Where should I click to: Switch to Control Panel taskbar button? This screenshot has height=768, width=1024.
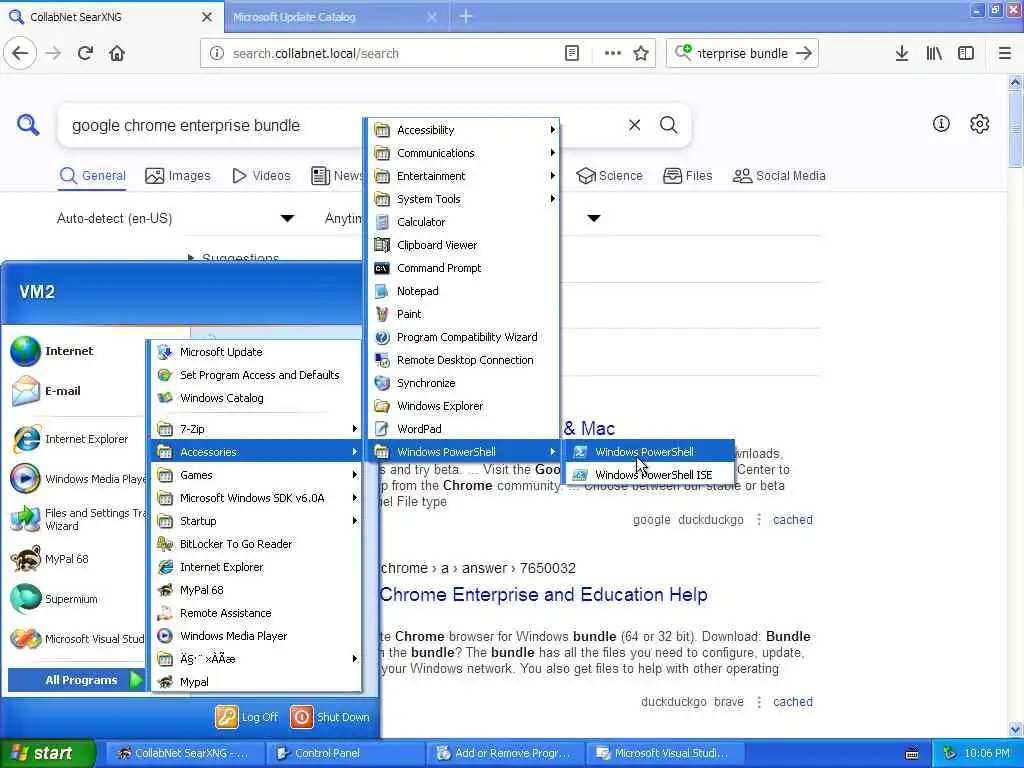pos(345,753)
